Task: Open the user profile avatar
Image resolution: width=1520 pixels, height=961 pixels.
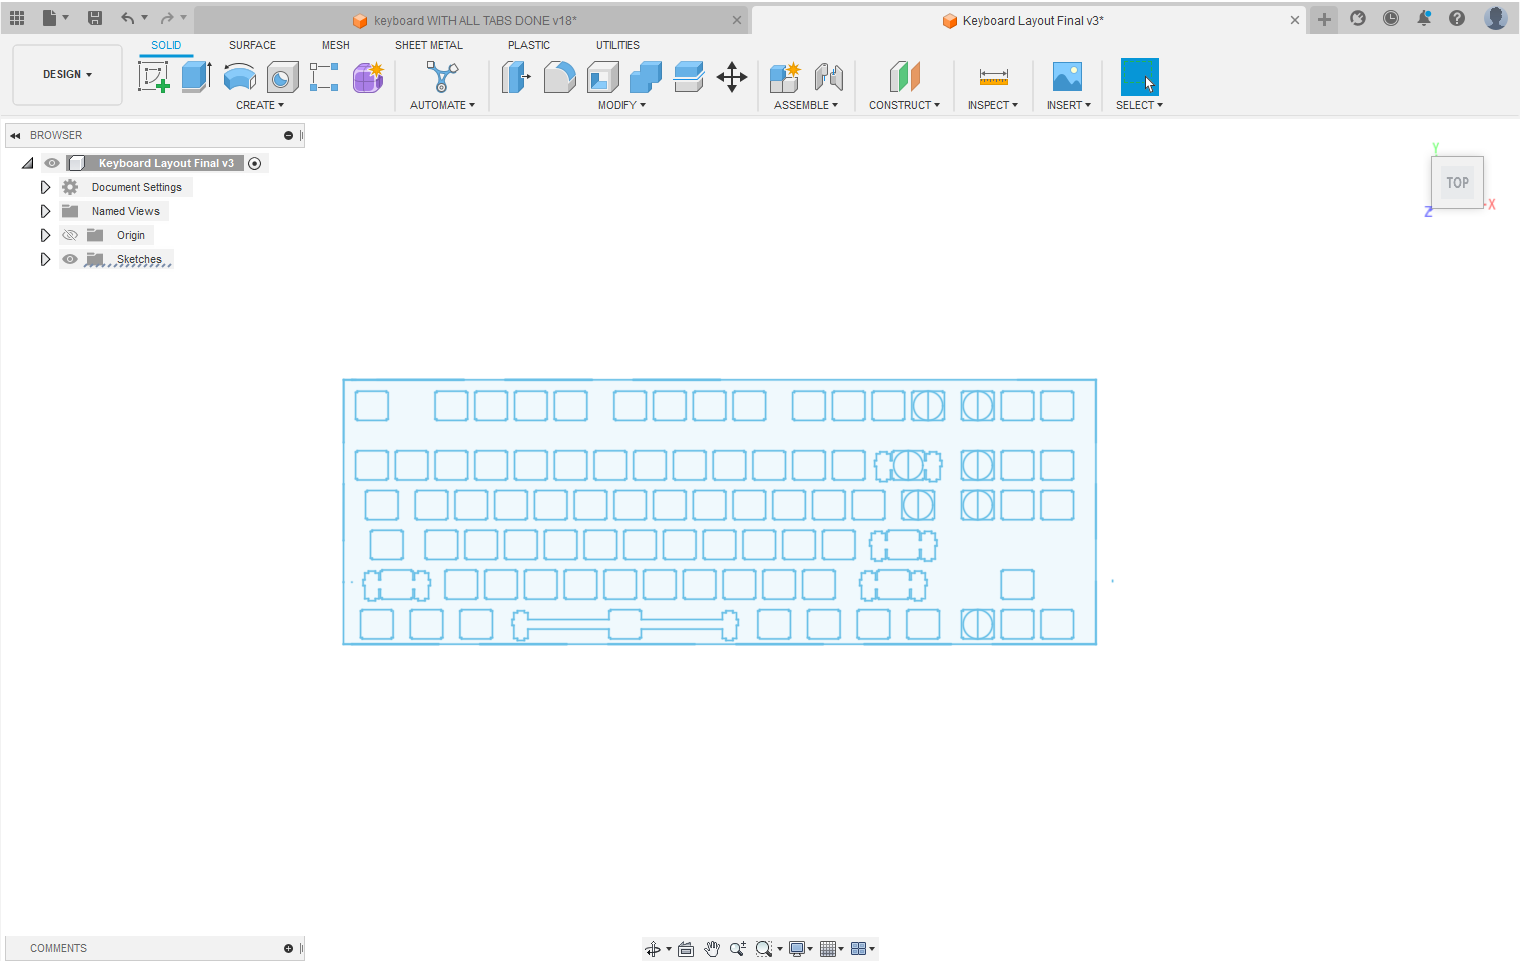Action: [1496, 18]
